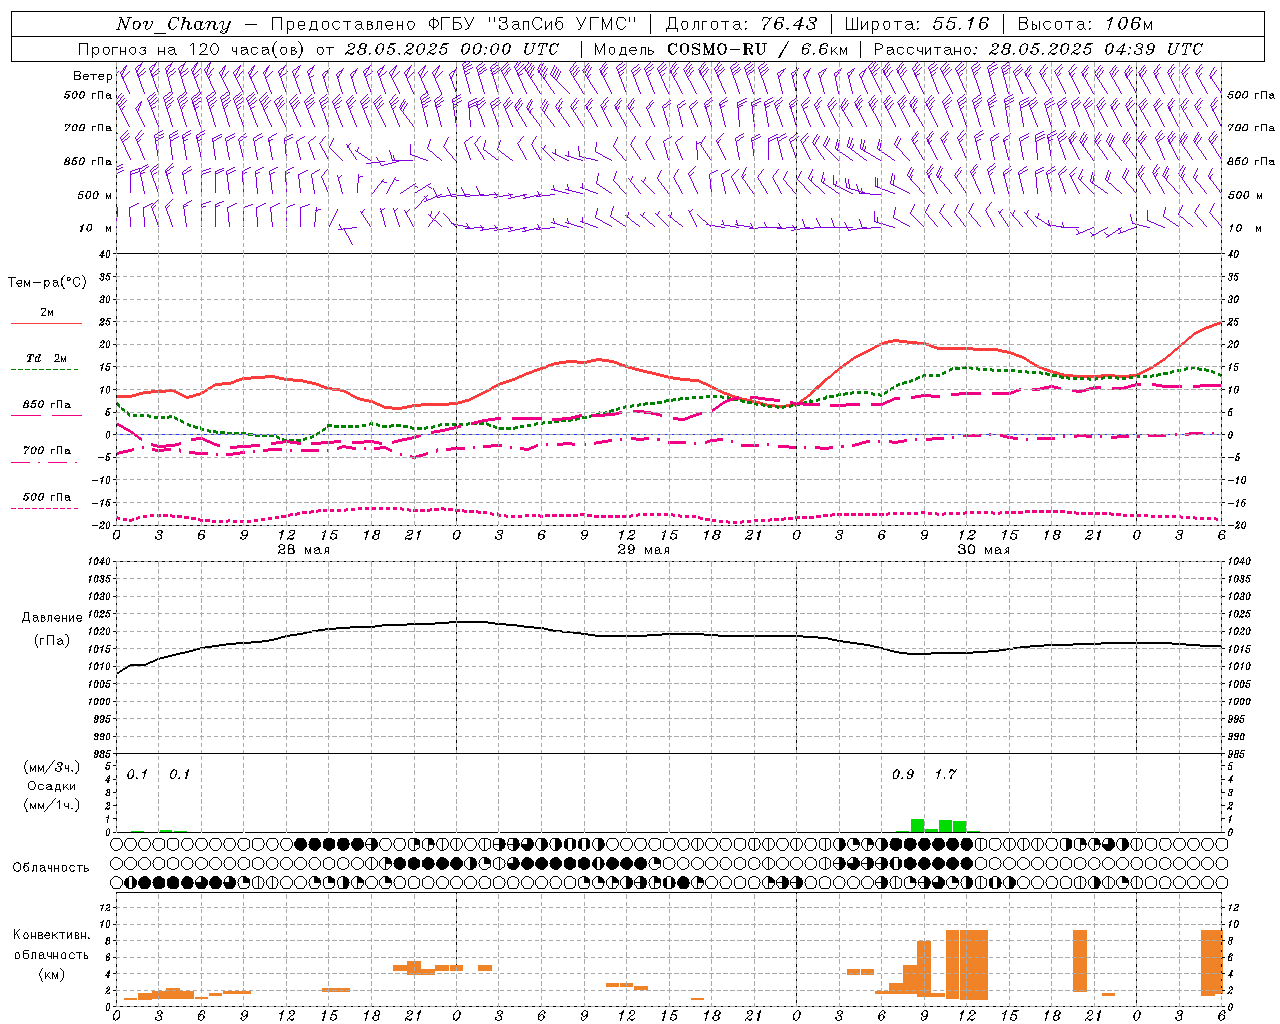Click the elevation text Высота: 106м
The image size is (1280, 1024).
[x=1085, y=24]
